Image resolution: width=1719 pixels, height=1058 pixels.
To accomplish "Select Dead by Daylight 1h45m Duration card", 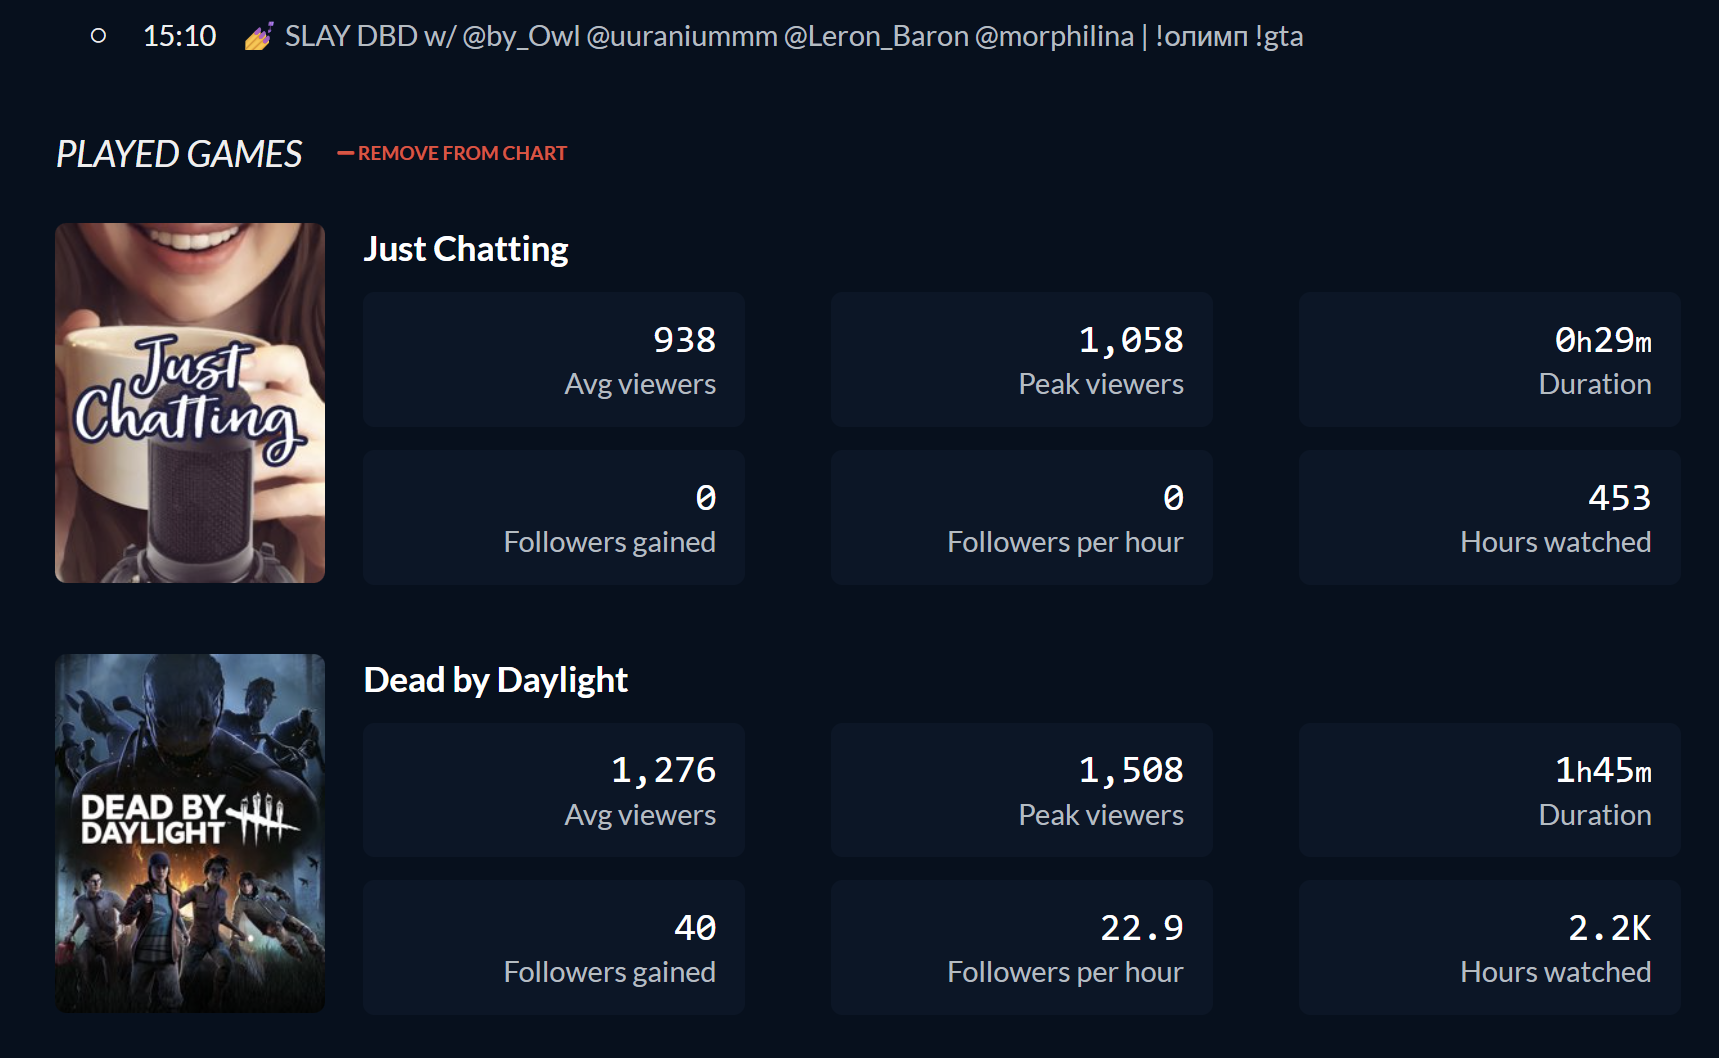I will pyautogui.click(x=1489, y=790).
